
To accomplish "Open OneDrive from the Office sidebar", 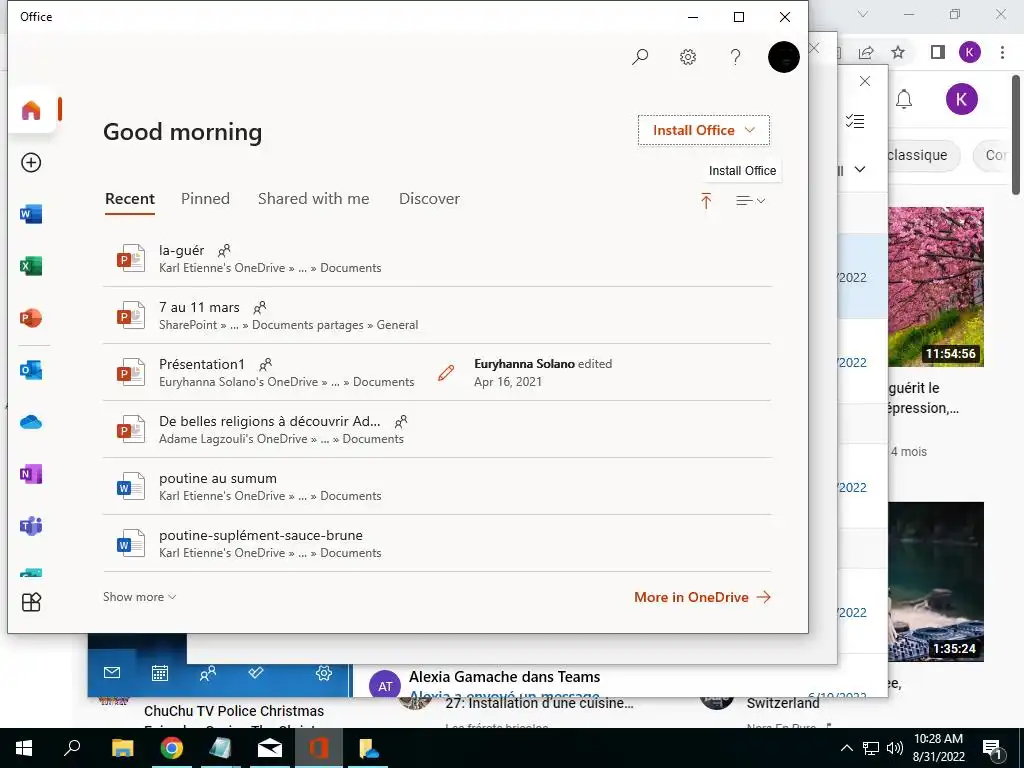I will tap(31, 423).
